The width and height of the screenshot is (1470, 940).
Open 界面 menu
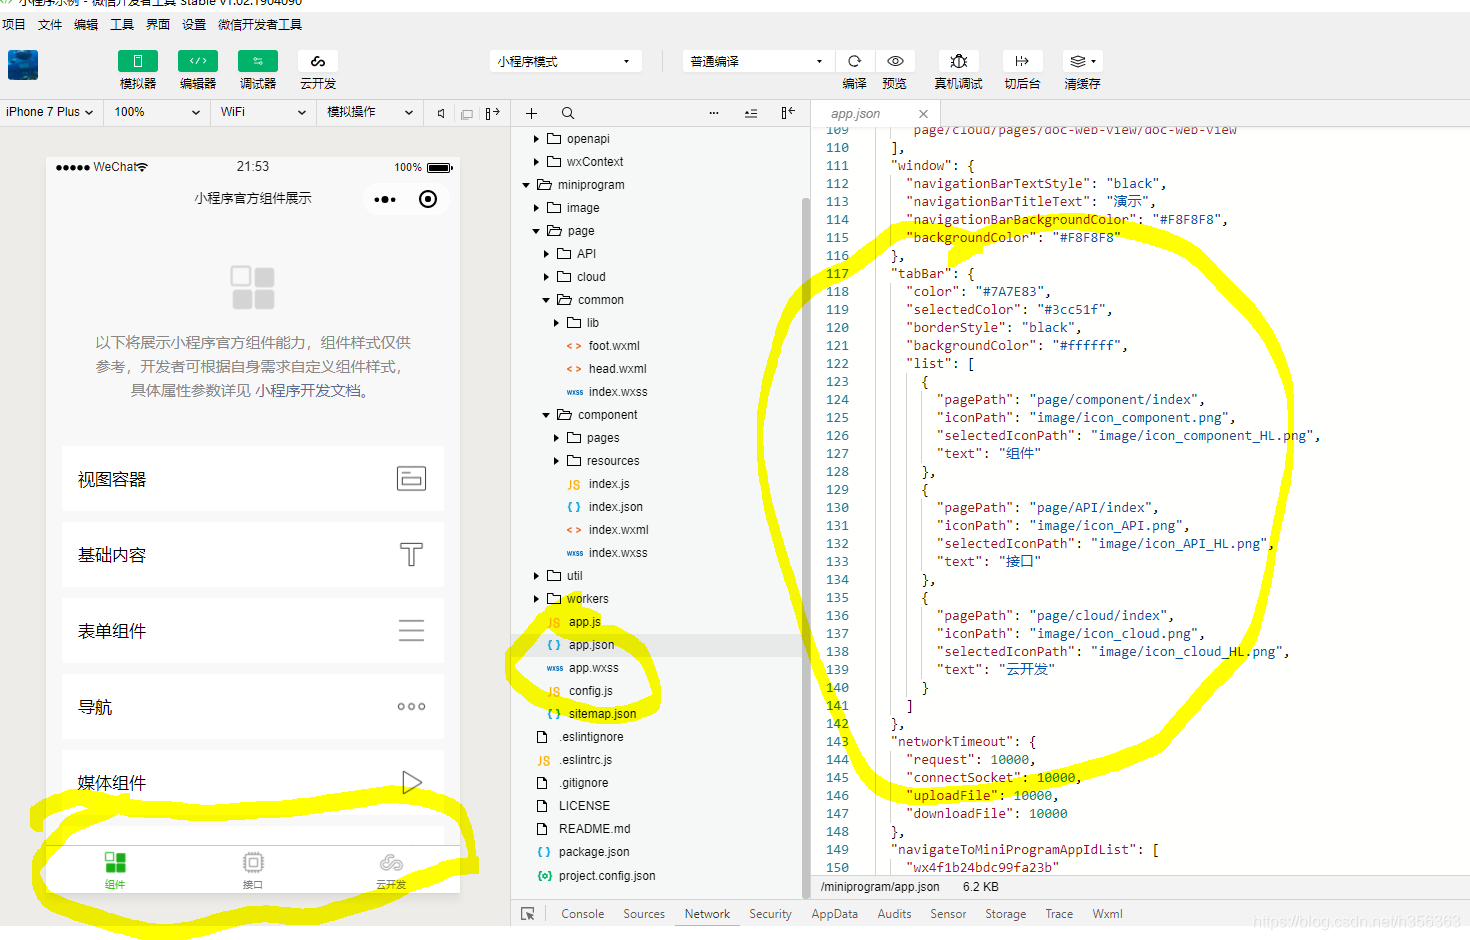[x=158, y=25]
